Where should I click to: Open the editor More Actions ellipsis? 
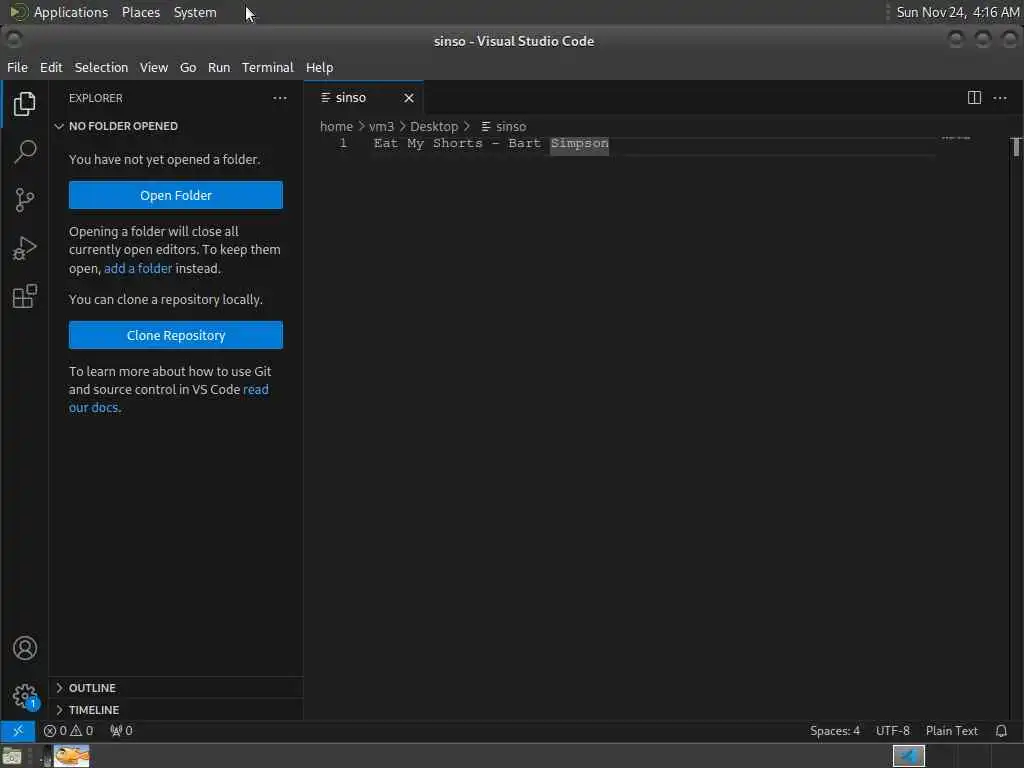[x=1000, y=98]
